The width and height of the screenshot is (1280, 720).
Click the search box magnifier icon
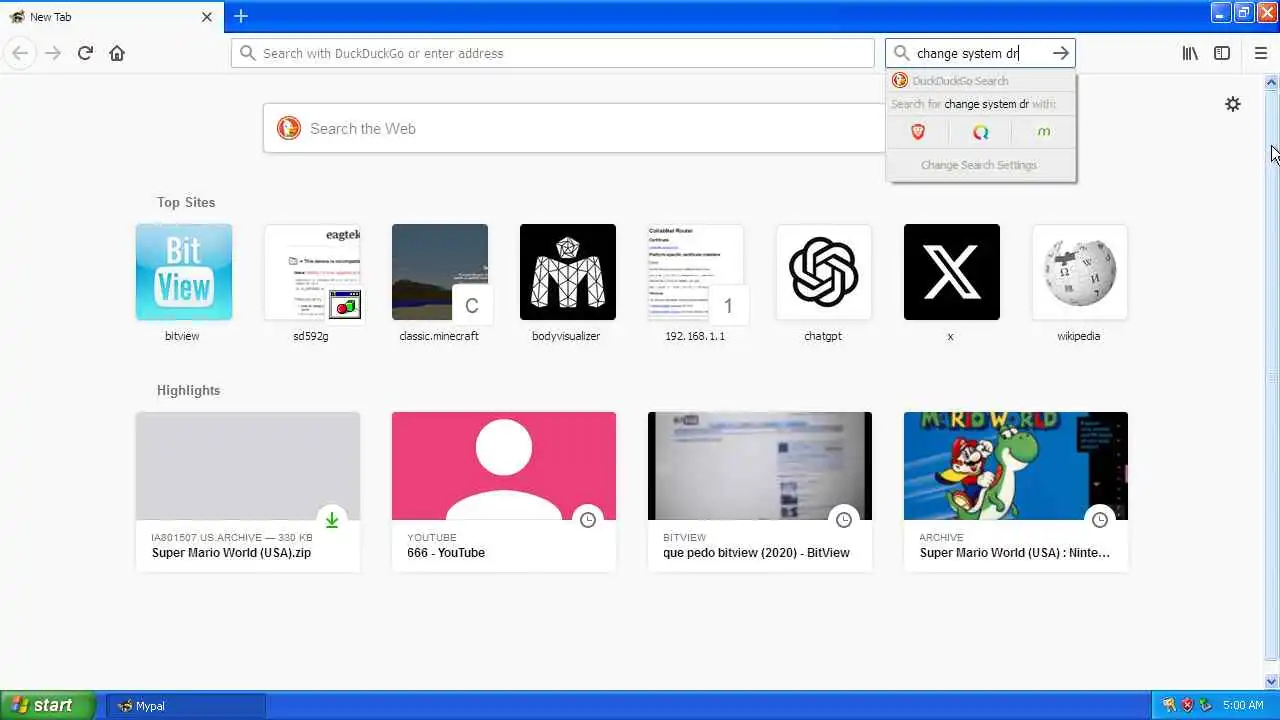[x=902, y=53]
